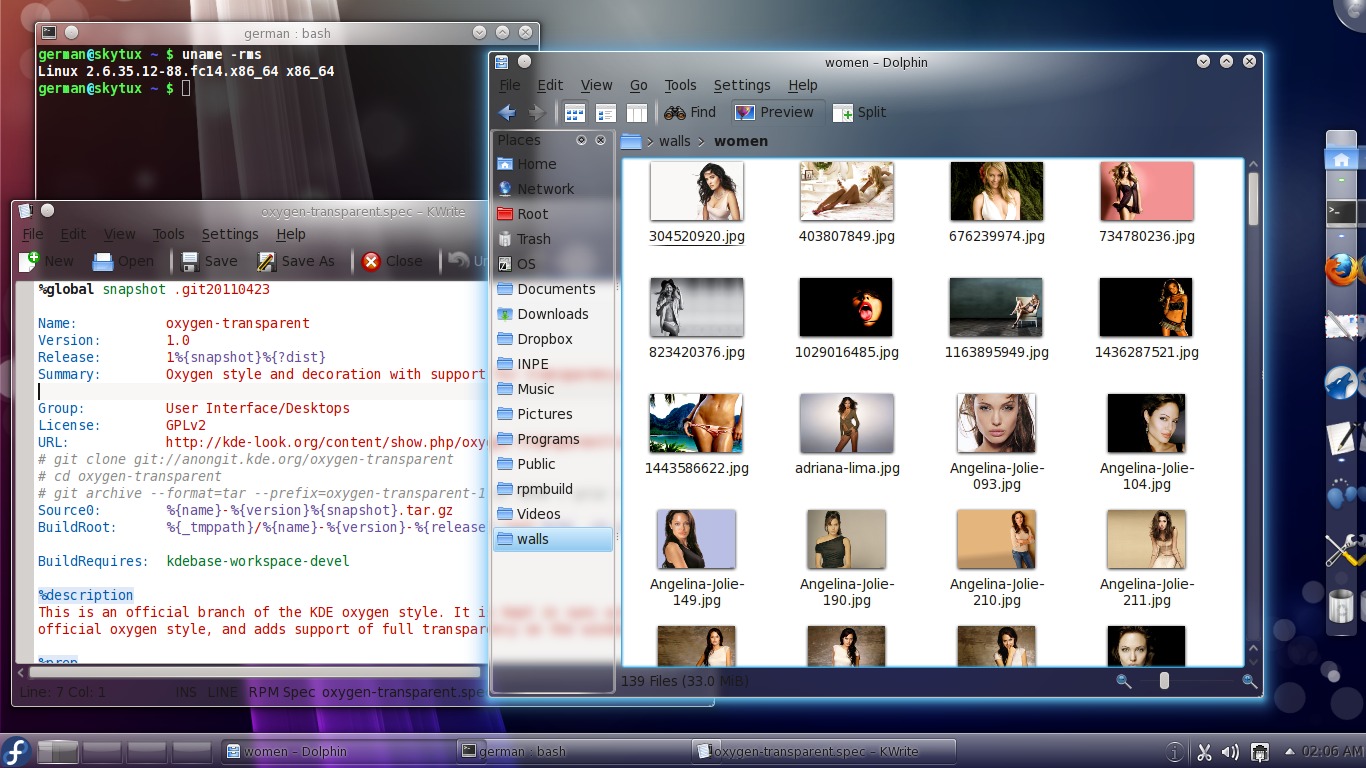Click the volume icon in the system tray
This screenshot has height=768, width=1366.
(x=1231, y=752)
